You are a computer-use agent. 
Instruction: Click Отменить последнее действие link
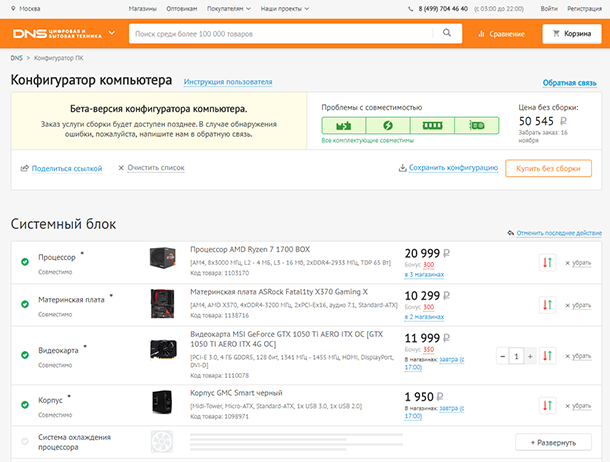[559, 233]
